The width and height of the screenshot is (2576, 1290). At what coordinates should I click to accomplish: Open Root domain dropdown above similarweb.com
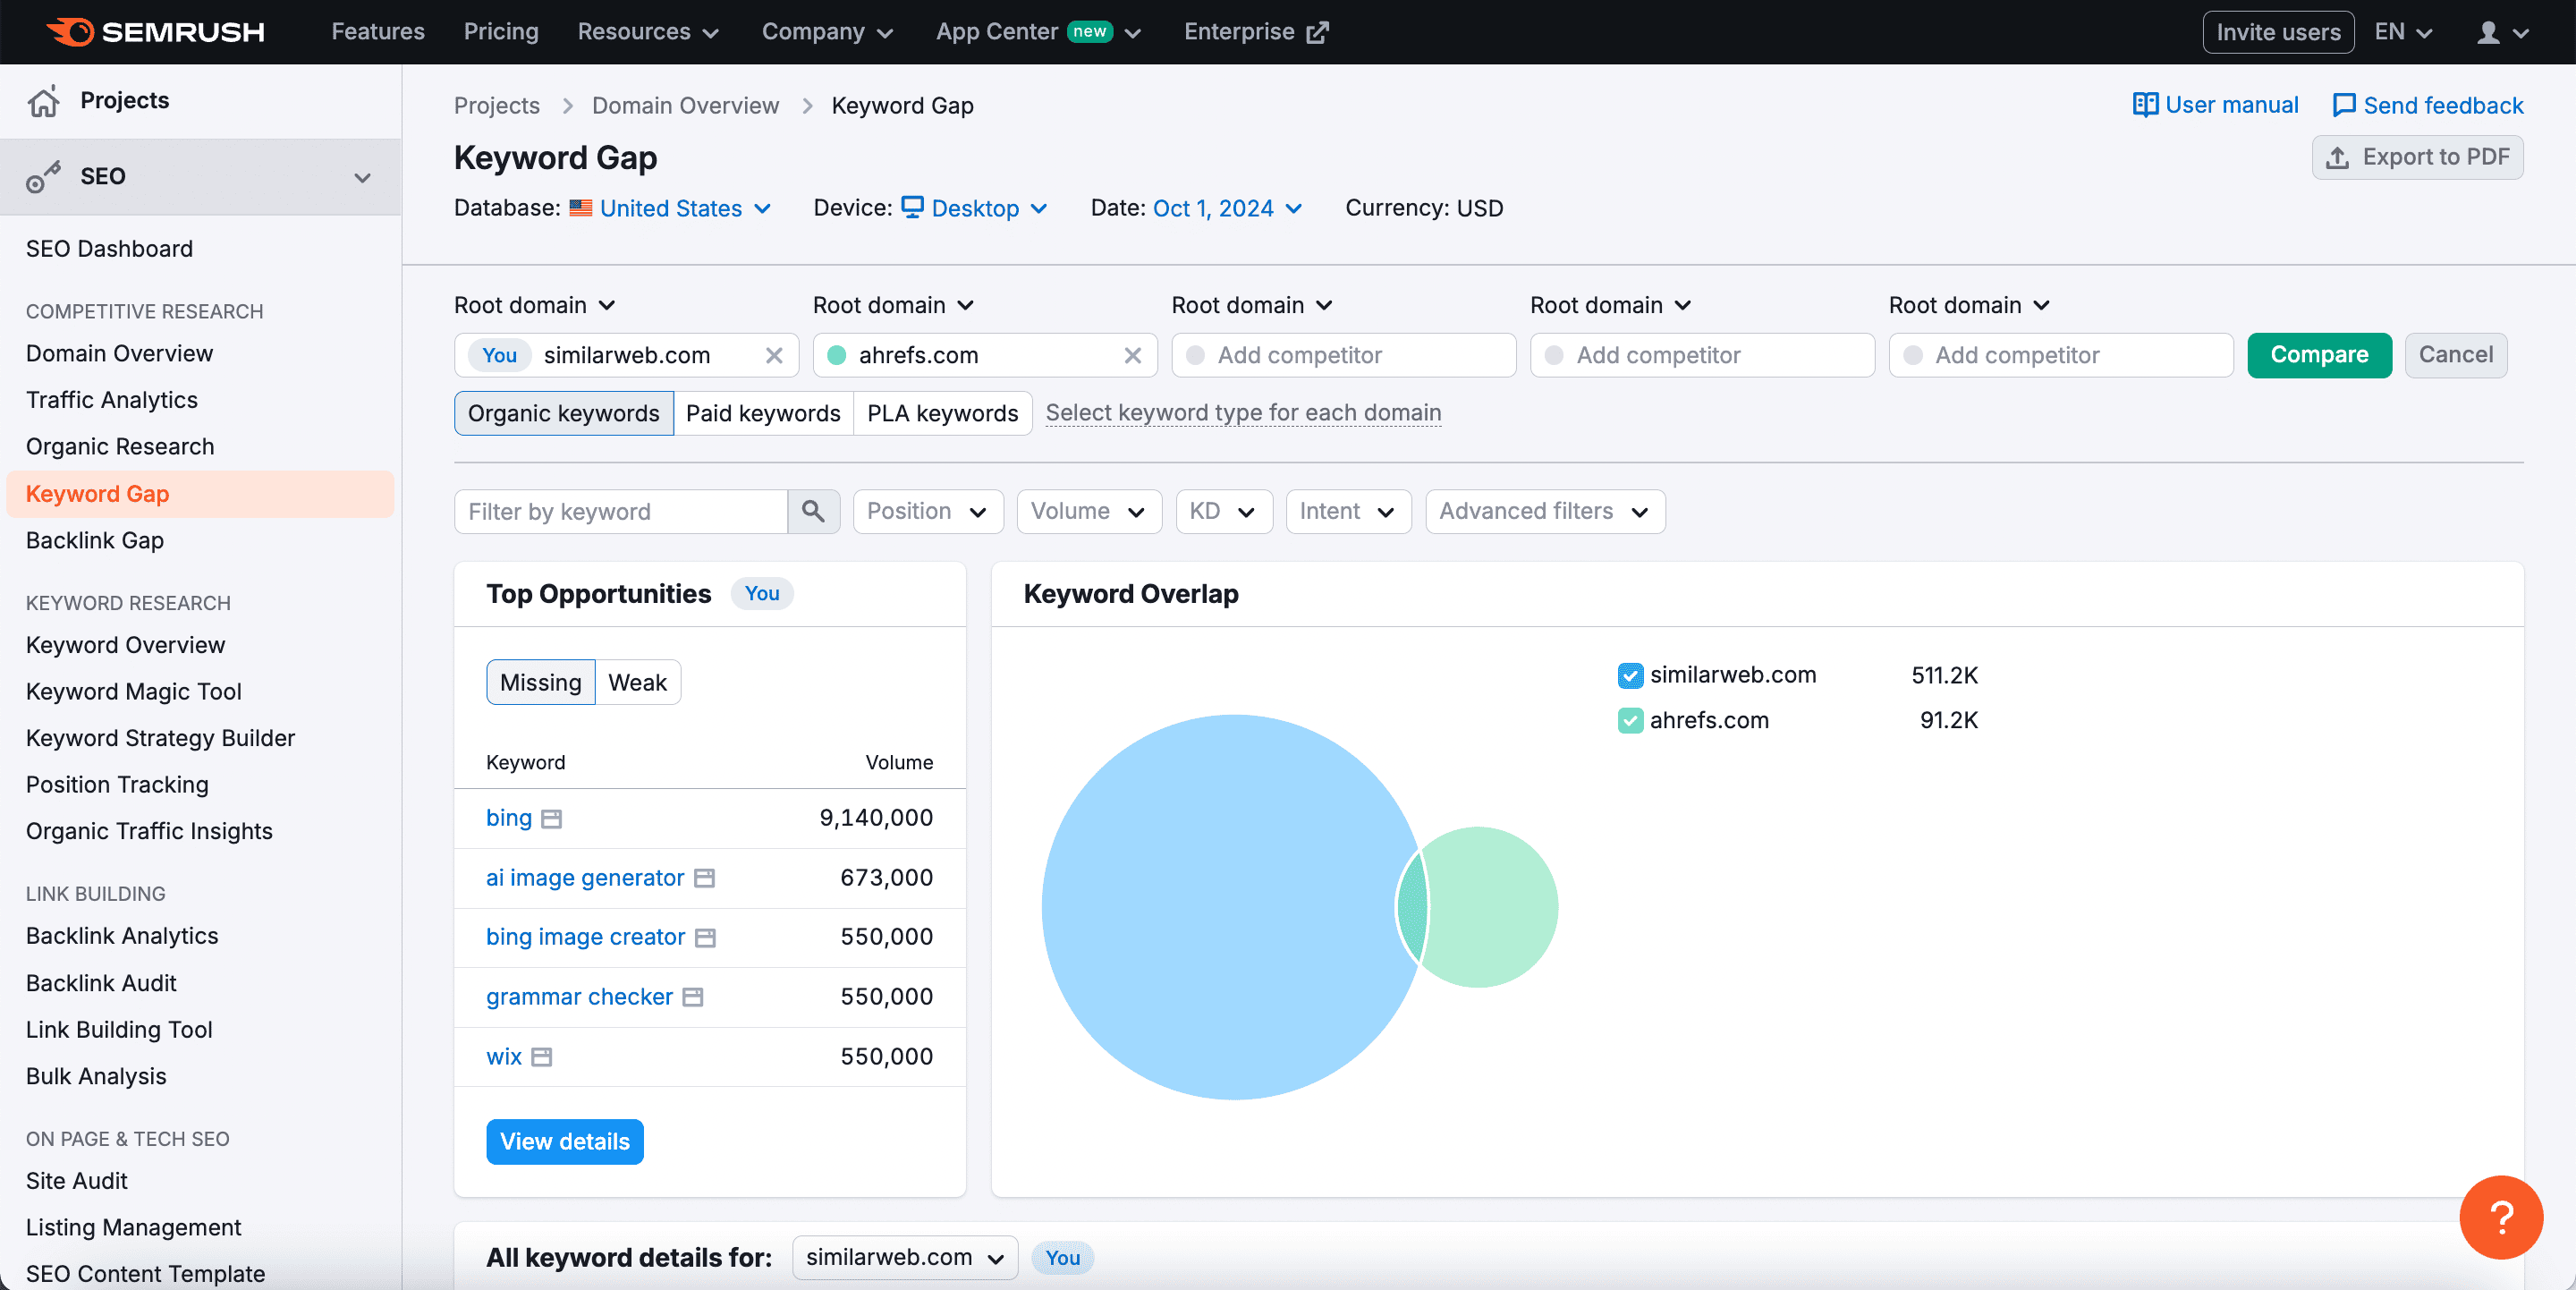[x=535, y=305]
